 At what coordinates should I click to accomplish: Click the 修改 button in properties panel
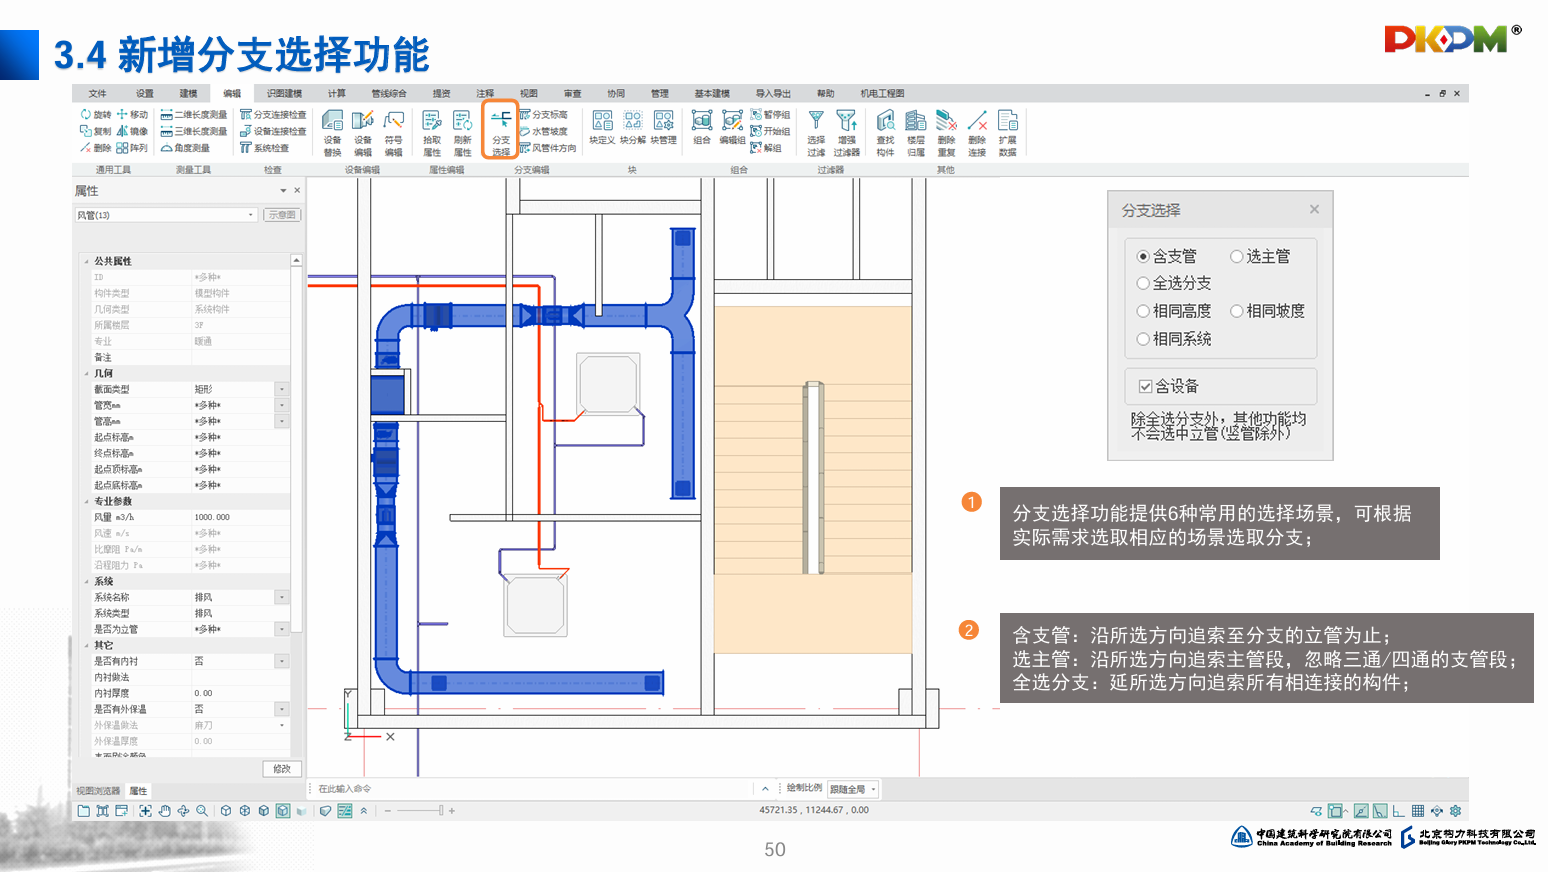point(282,769)
